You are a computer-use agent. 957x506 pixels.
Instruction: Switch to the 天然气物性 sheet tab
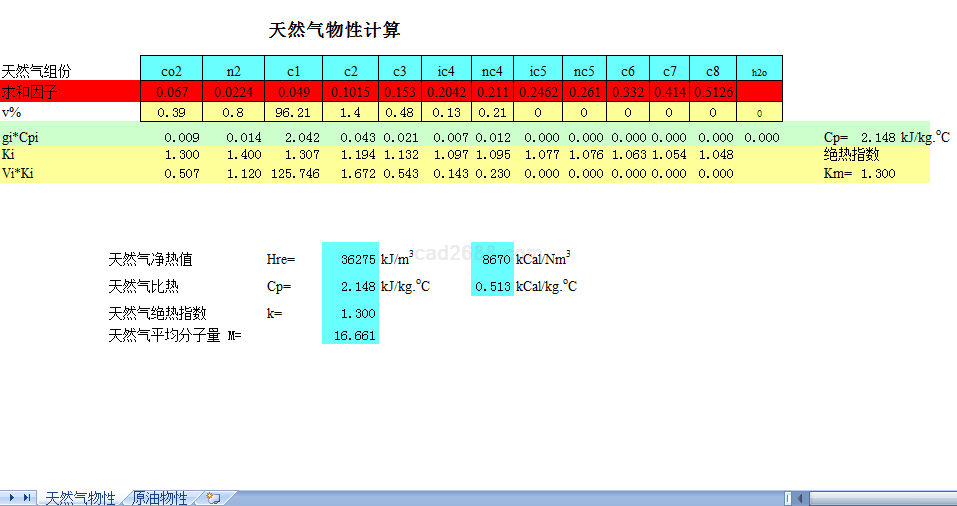coord(80,498)
